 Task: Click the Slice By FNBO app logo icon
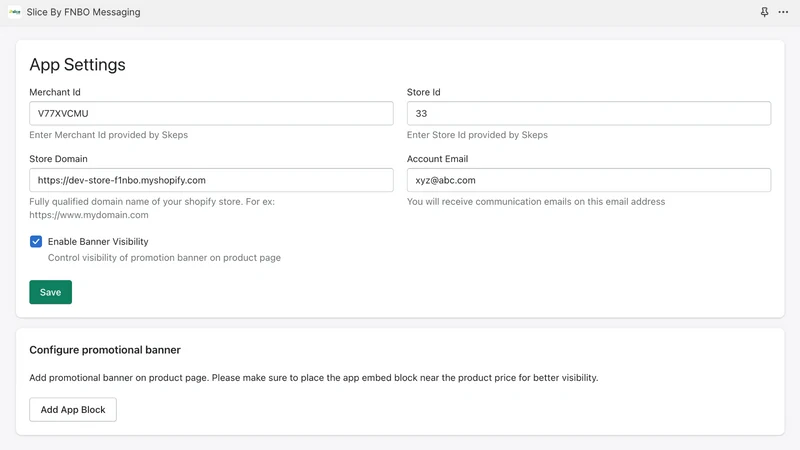[15, 12]
